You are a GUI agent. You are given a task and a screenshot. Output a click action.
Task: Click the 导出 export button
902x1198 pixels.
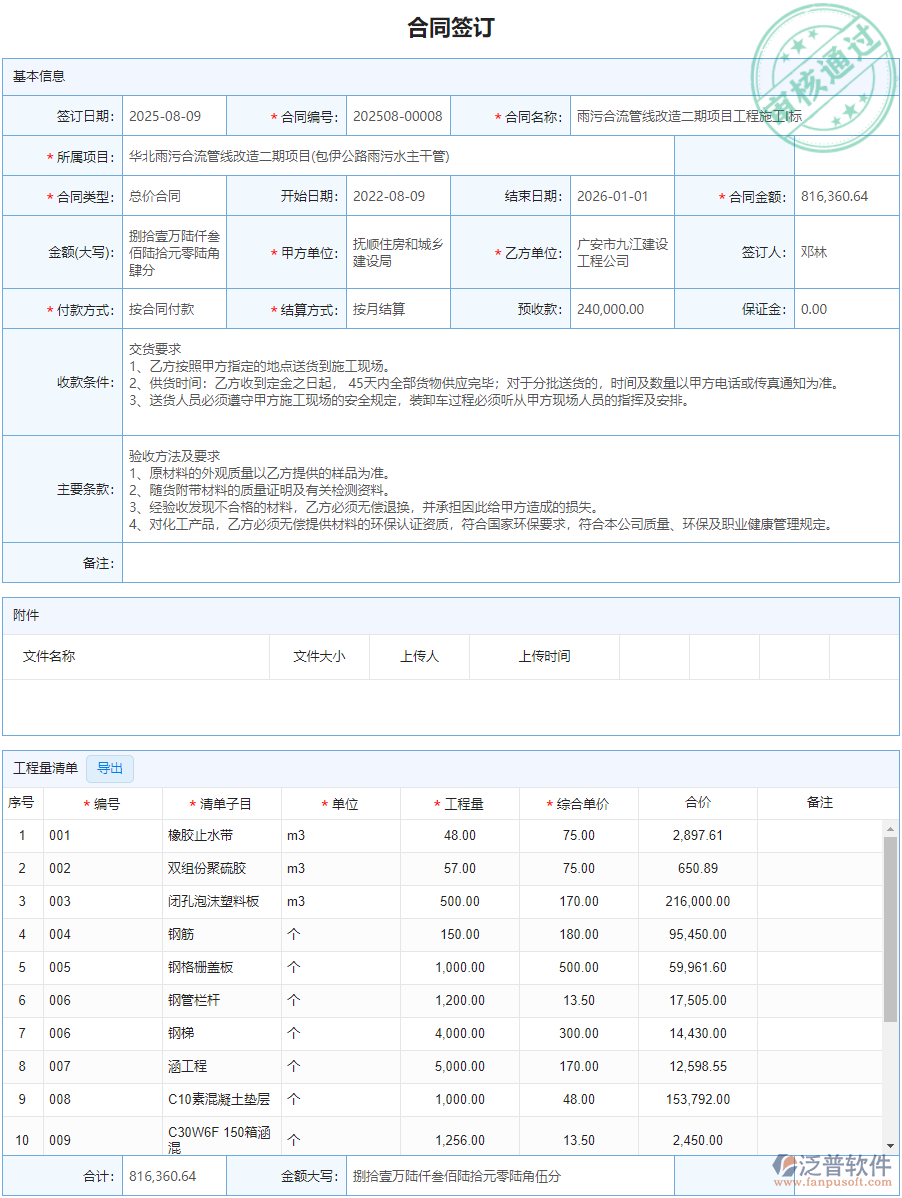point(110,768)
